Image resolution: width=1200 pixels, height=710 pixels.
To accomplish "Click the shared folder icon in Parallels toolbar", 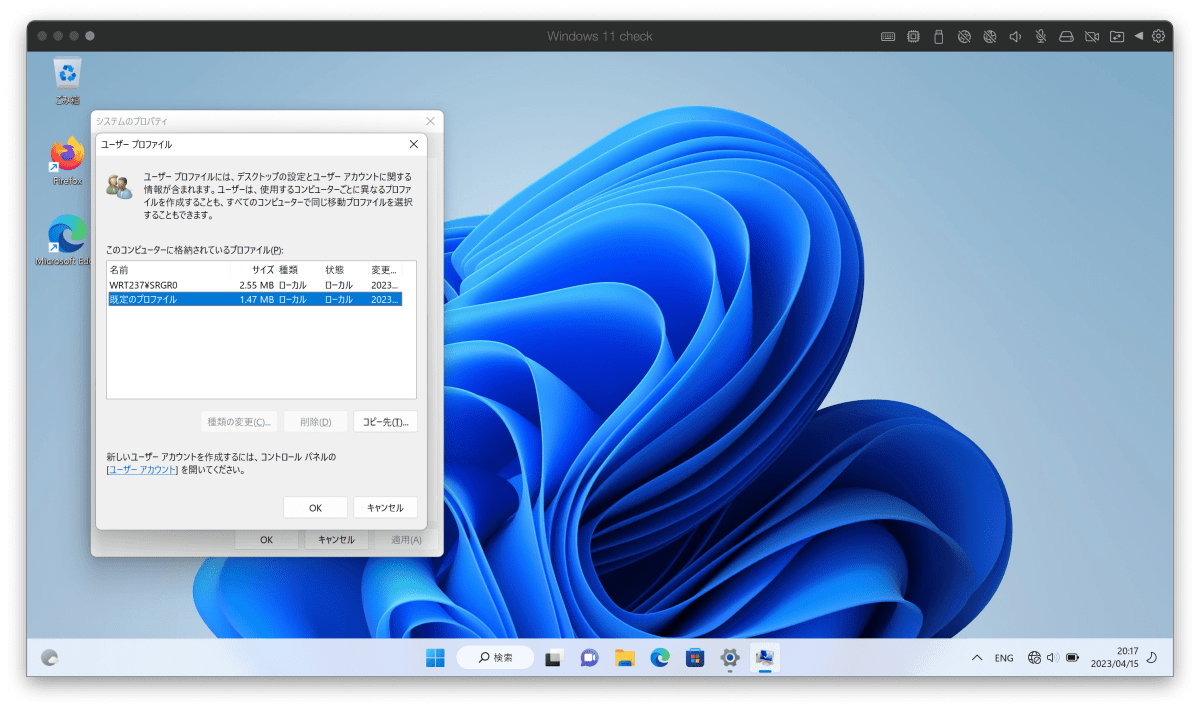I will 1117,36.
